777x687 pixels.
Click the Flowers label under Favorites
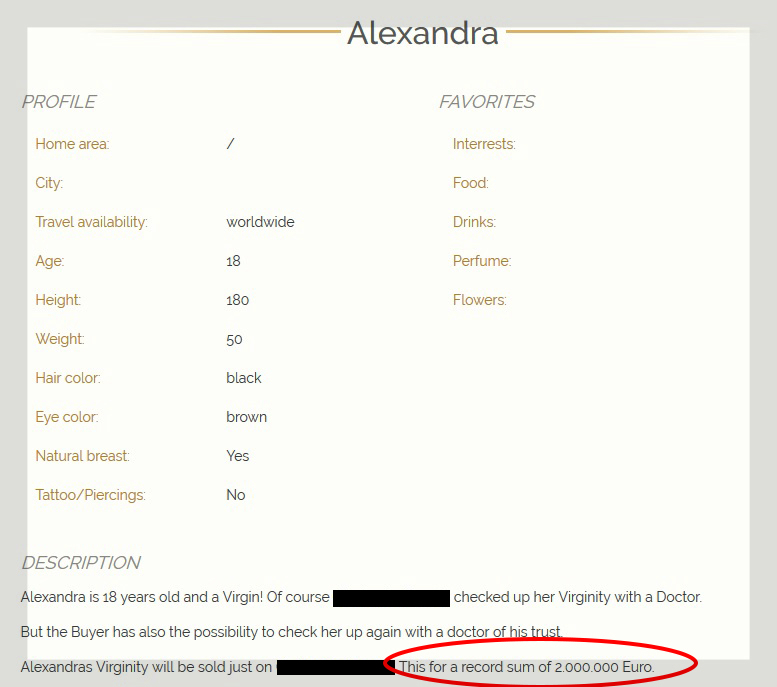(479, 300)
